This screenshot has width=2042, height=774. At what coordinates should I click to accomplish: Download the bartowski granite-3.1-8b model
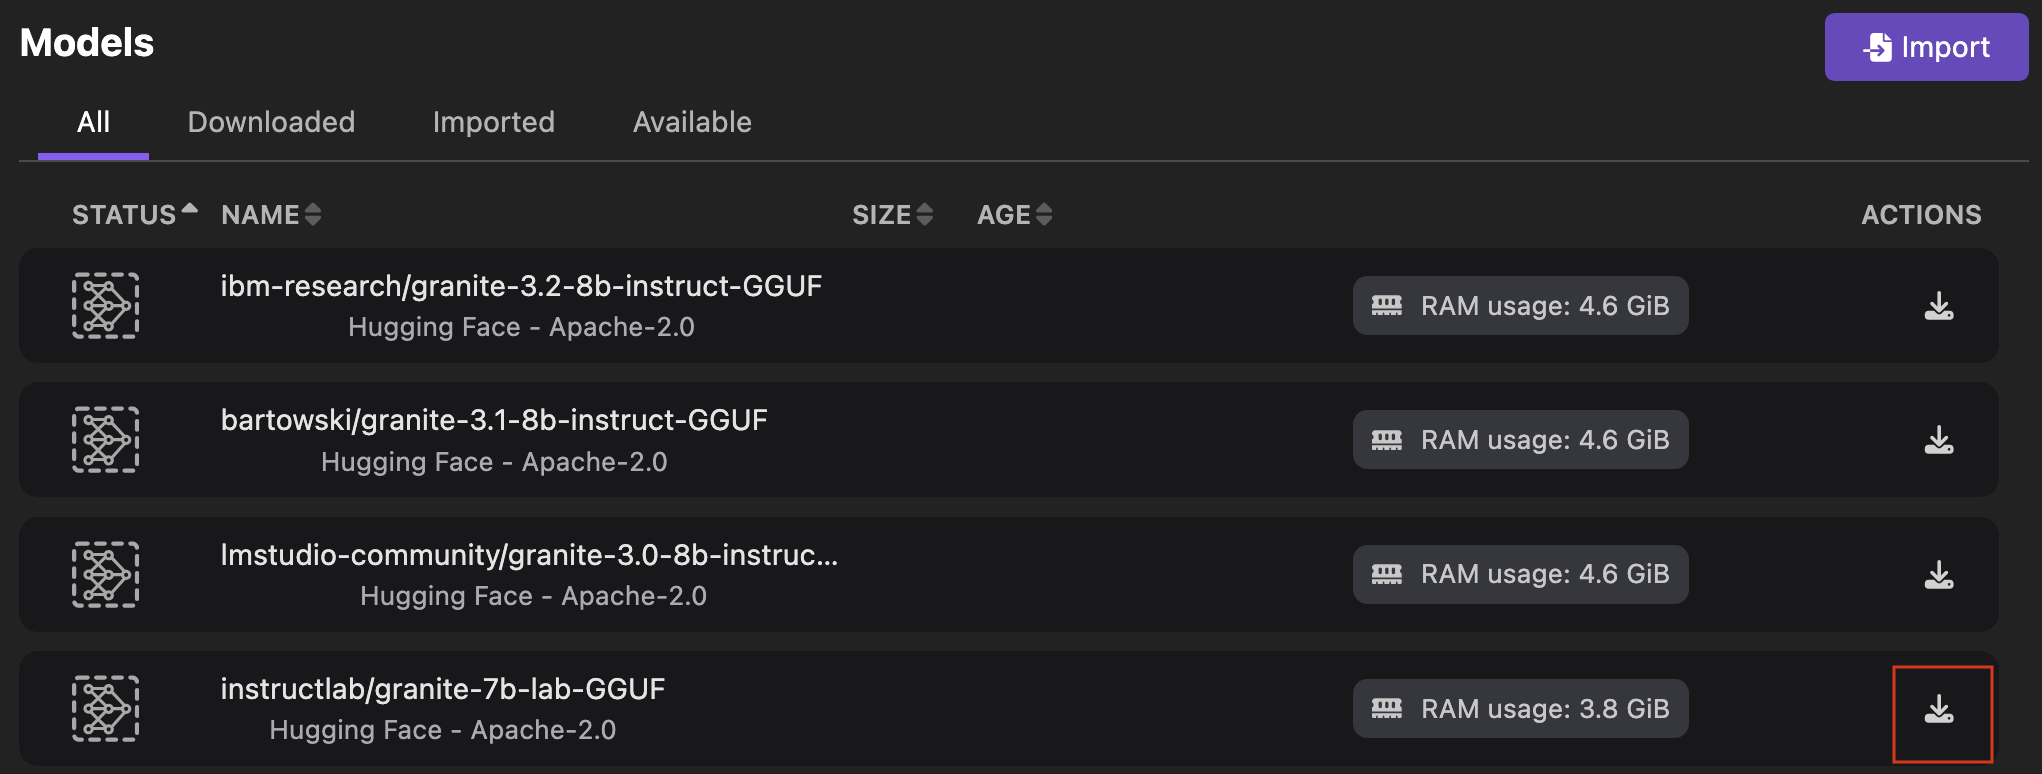click(x=1938, y=440)
